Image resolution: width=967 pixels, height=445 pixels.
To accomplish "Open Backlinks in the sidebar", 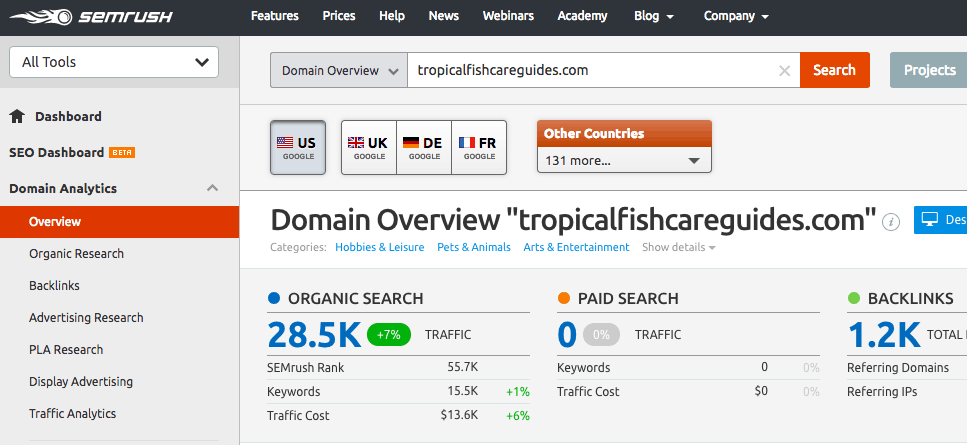I will [54, 286].
